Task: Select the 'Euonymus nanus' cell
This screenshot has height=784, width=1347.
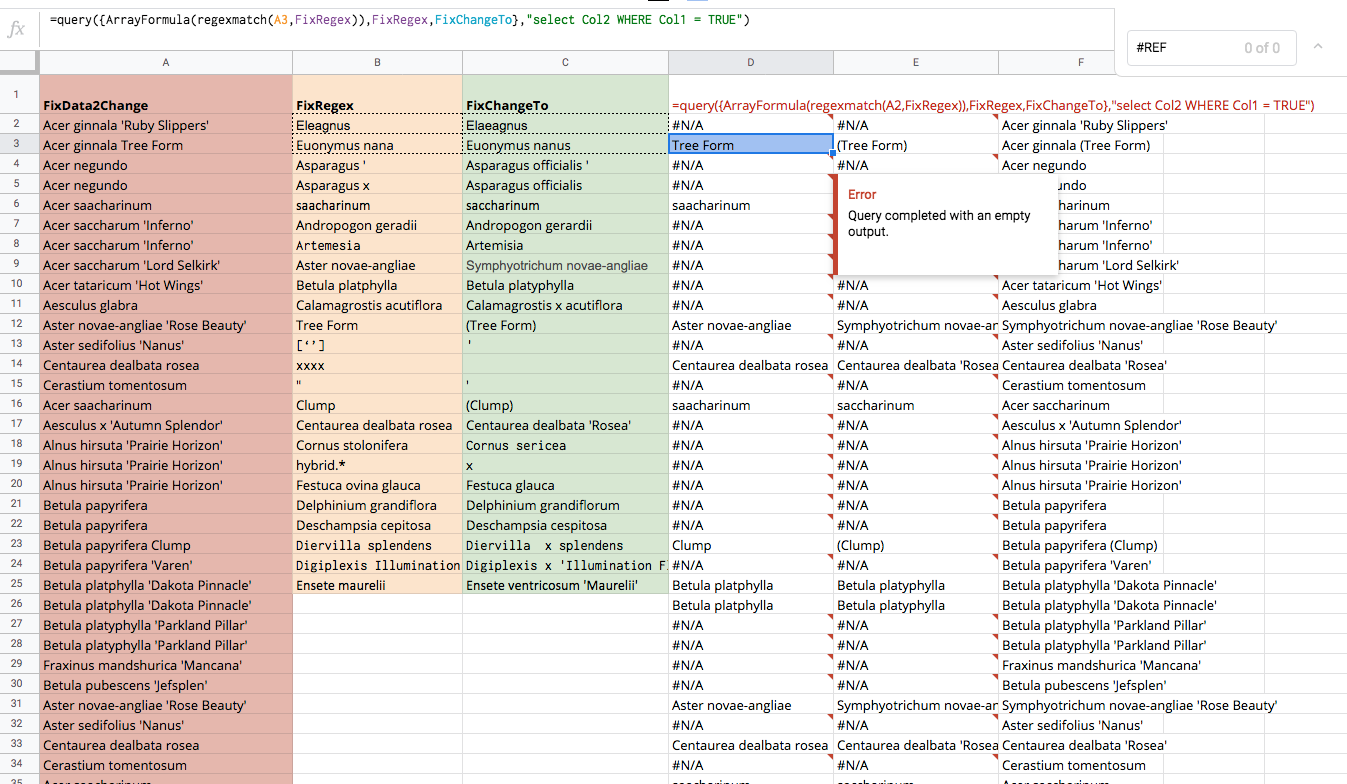Action: pos(565,145)
